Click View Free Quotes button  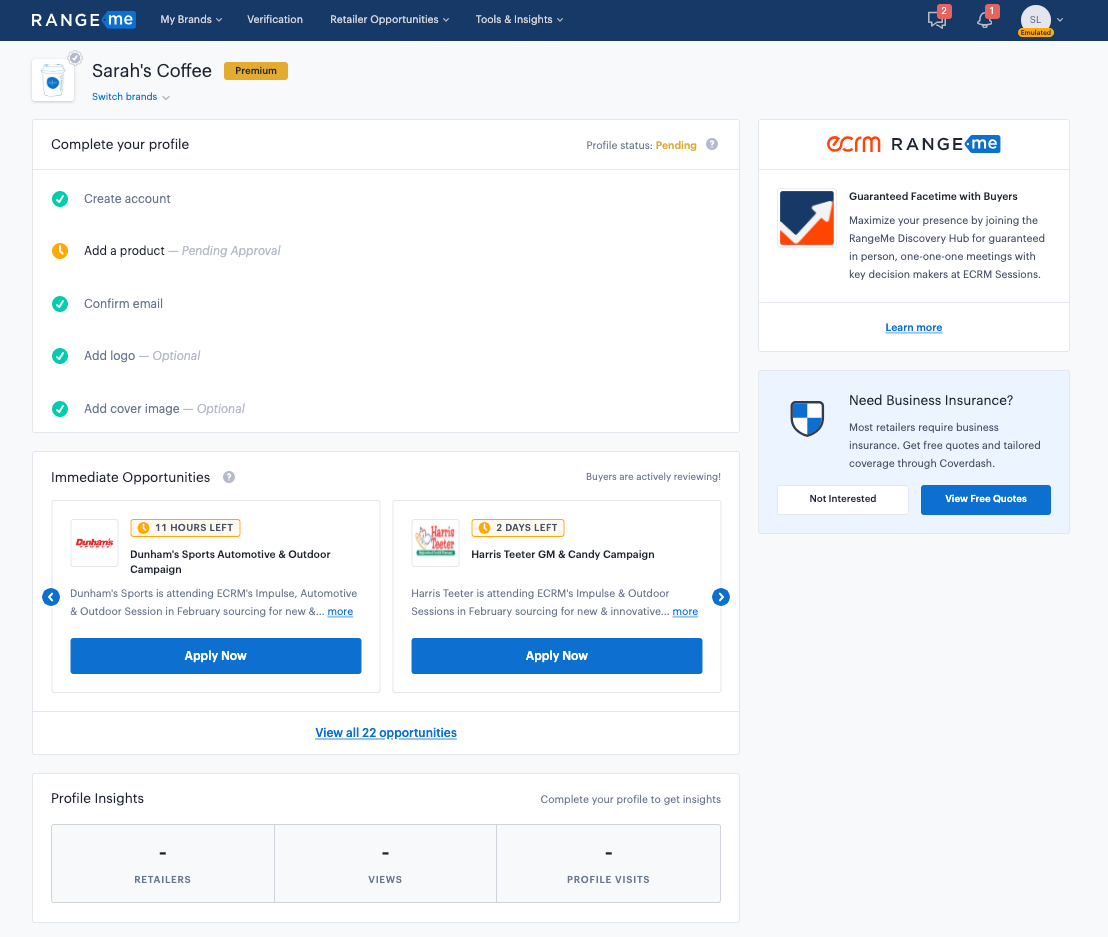coord(985,499)
